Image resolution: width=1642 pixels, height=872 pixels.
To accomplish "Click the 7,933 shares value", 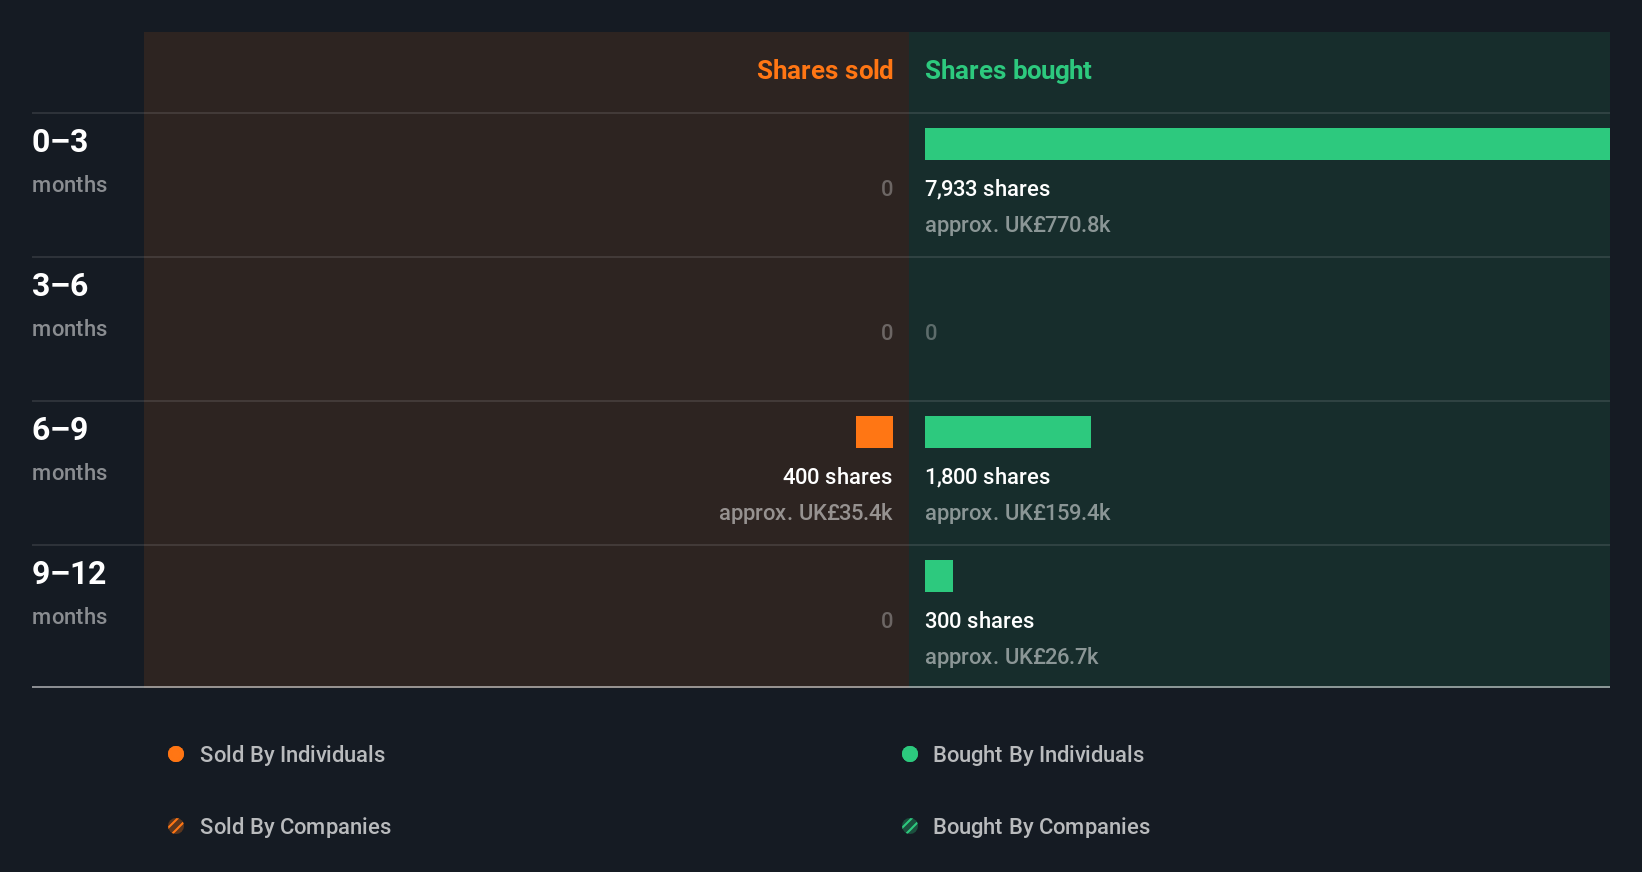I will (987, 188).
